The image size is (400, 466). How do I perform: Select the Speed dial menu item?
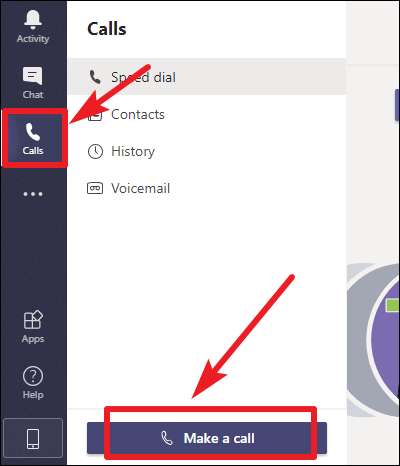(x=207, y=77)
